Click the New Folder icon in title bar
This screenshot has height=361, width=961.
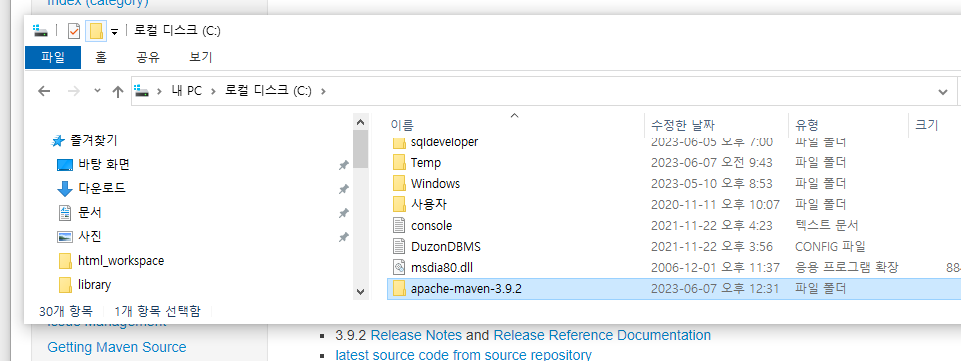point(96,31)
